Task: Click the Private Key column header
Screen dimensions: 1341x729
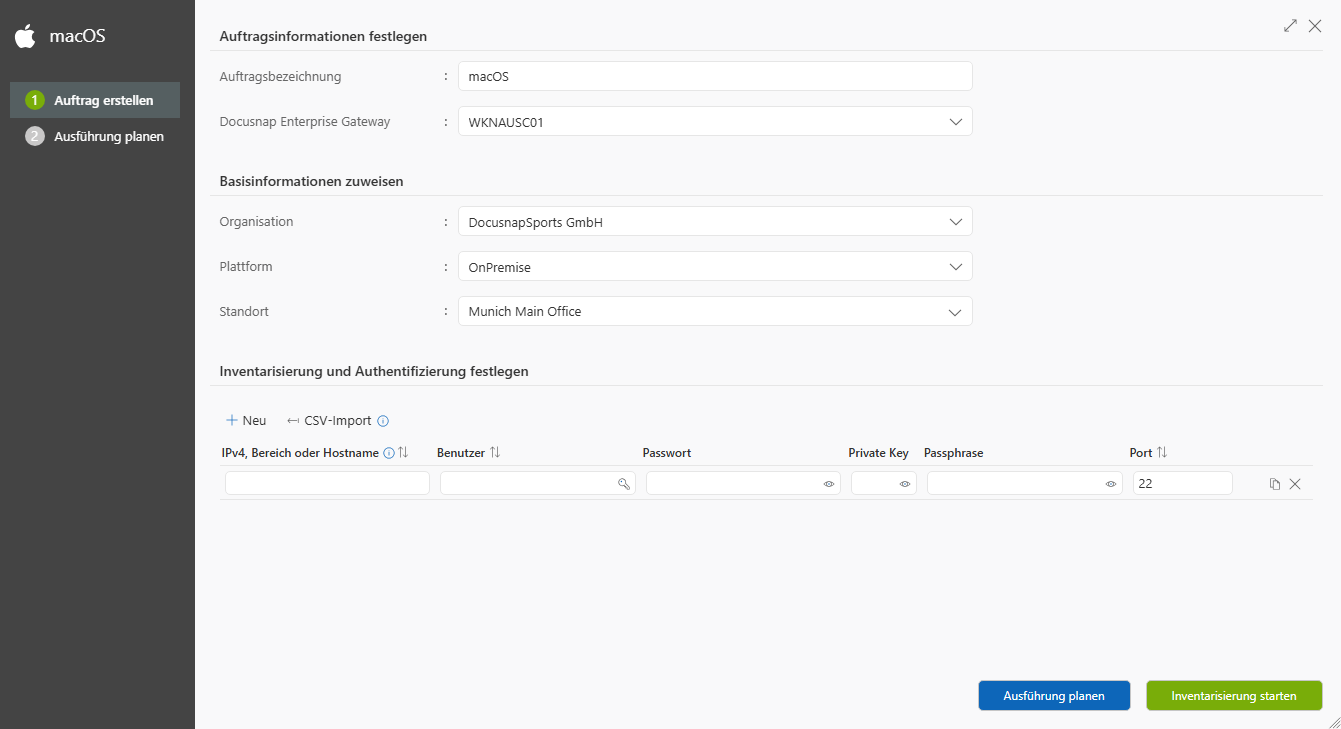Action: click(878, 453)
